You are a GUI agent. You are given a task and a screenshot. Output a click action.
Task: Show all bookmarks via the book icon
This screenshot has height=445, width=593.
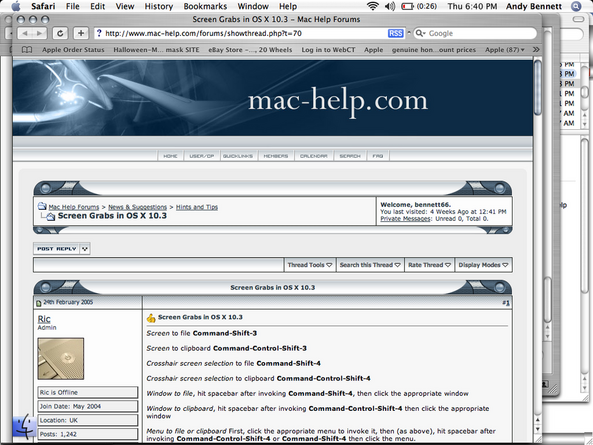coord(27,50)
